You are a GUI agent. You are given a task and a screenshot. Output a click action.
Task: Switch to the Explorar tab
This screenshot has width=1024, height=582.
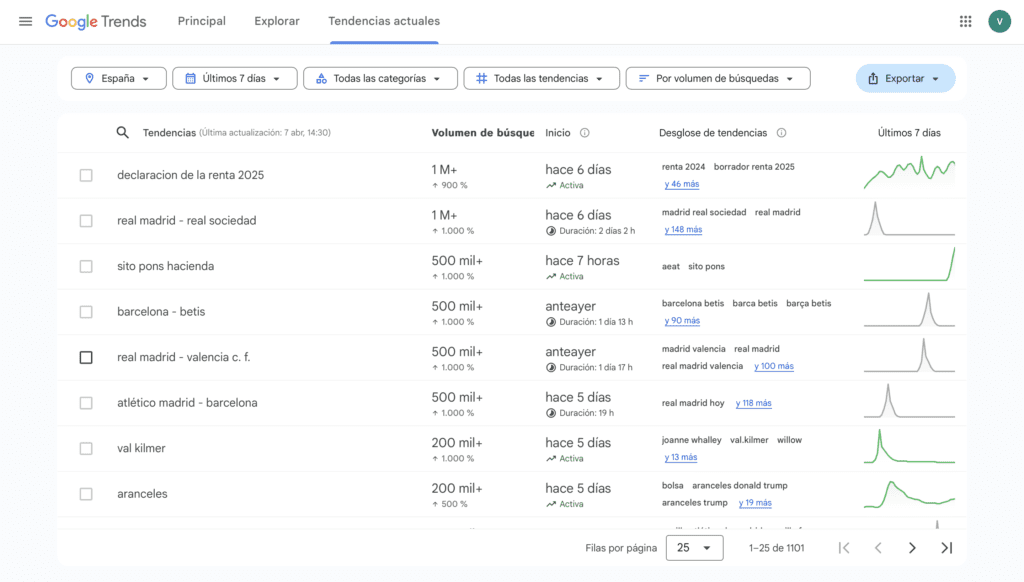[x=277, y=21]
